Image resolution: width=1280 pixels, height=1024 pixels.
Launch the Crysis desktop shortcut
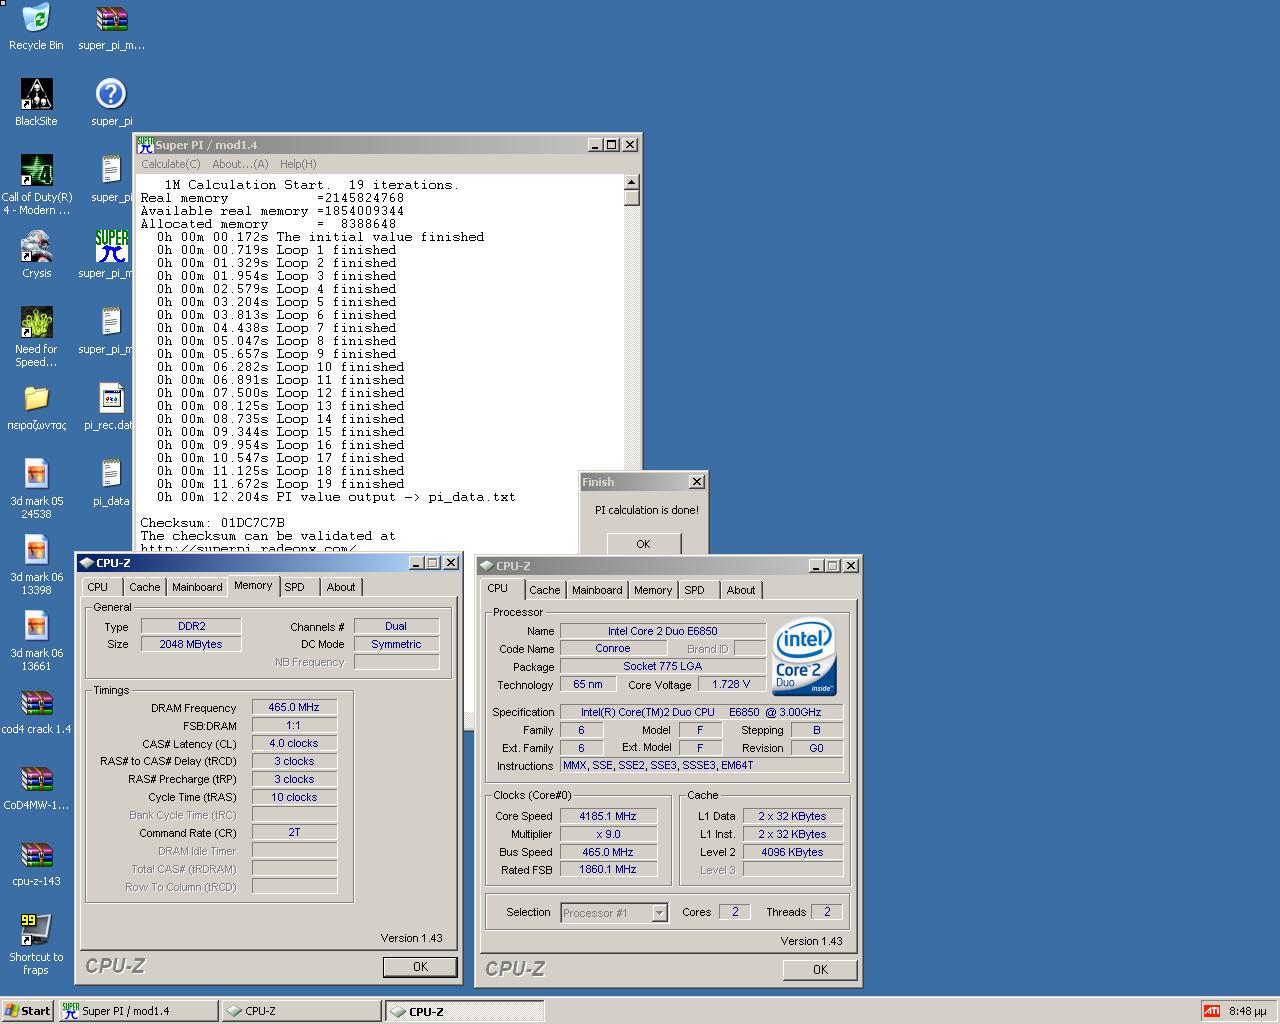36,246
